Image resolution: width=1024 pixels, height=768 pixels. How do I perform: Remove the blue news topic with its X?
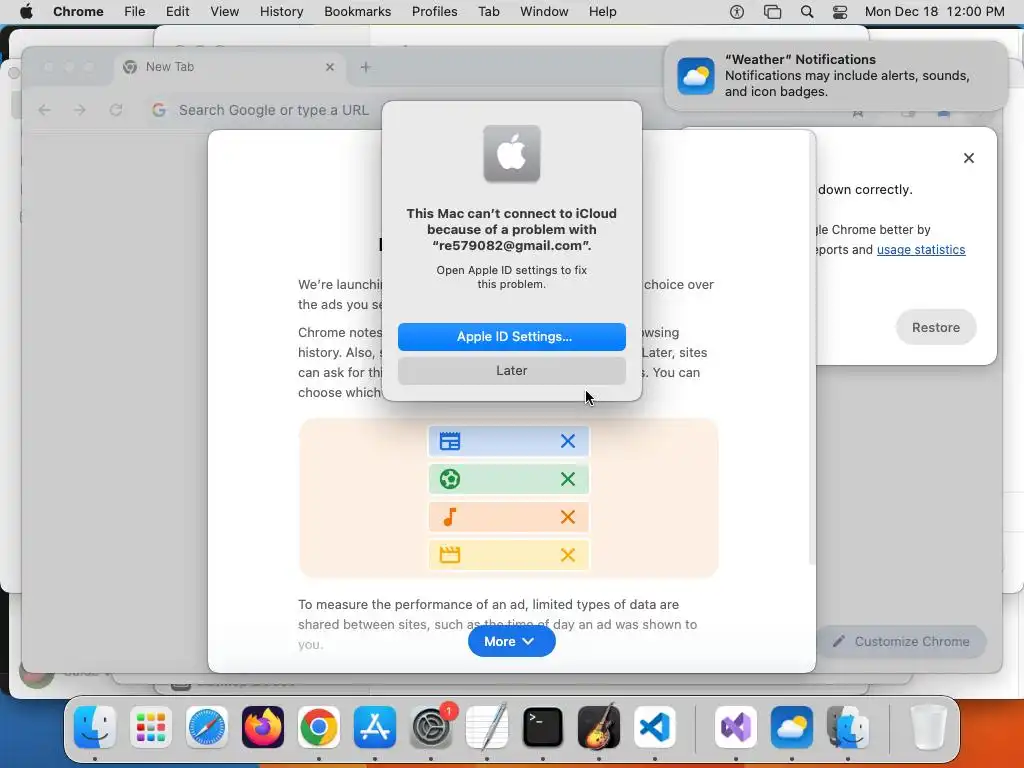[x=568, y=441]
